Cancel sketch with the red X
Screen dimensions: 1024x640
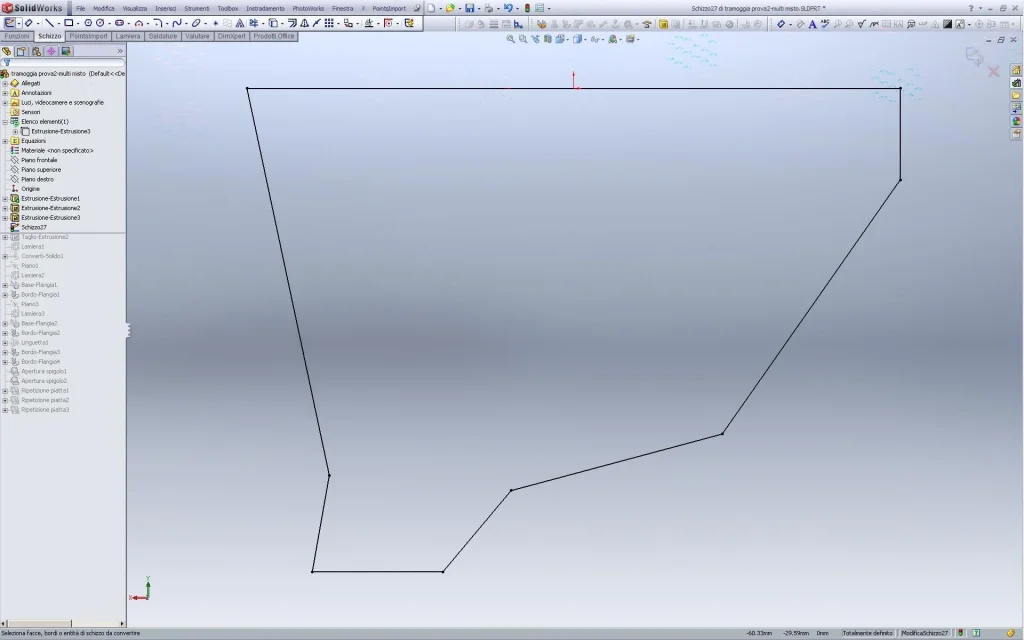tap(993, 71)
